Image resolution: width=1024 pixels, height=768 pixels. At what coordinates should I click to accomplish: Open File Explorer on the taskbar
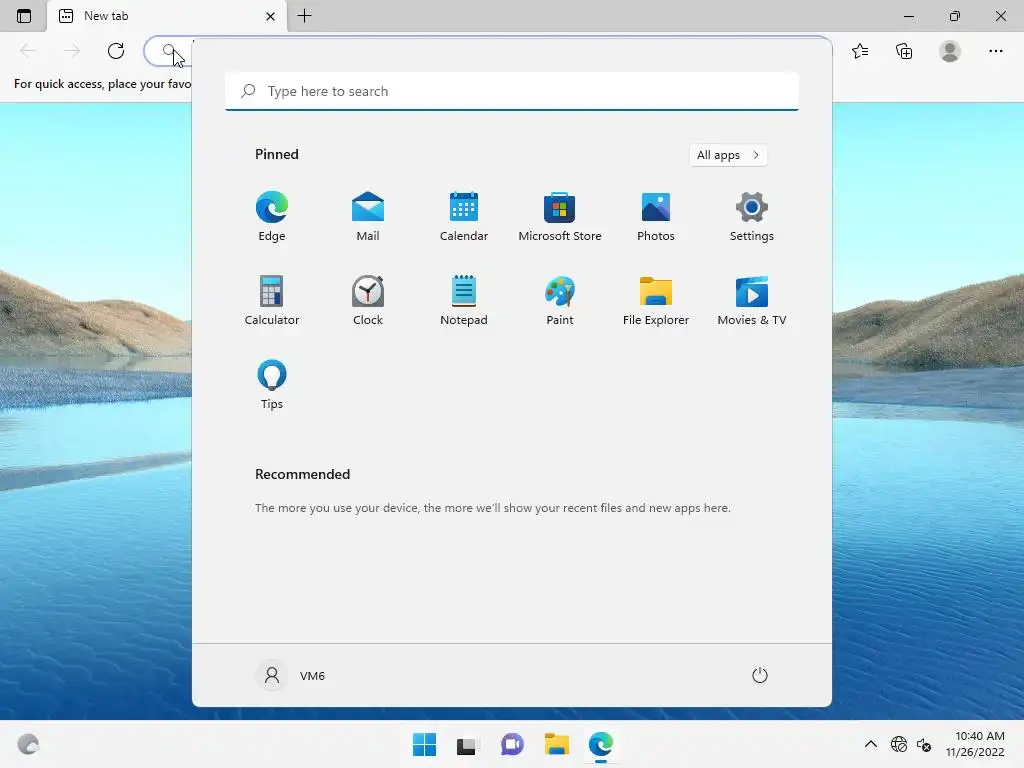coord(556,744)
